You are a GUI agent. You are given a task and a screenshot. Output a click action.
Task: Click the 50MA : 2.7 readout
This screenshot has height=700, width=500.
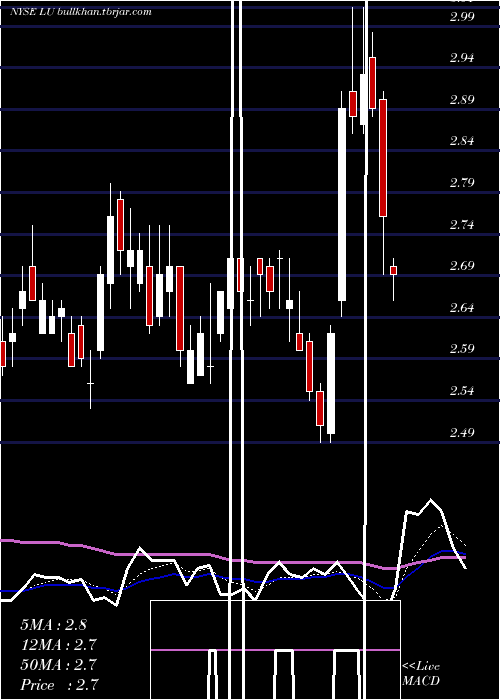coord(58,665)
